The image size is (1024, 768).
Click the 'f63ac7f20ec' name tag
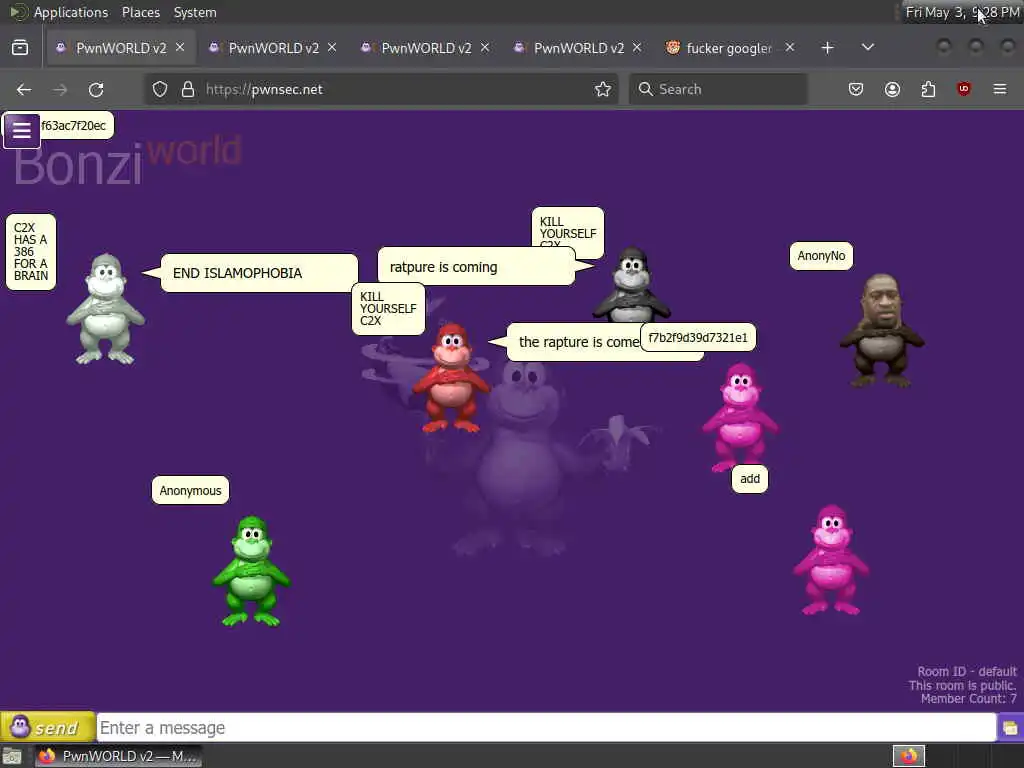[x=73, y=125]
